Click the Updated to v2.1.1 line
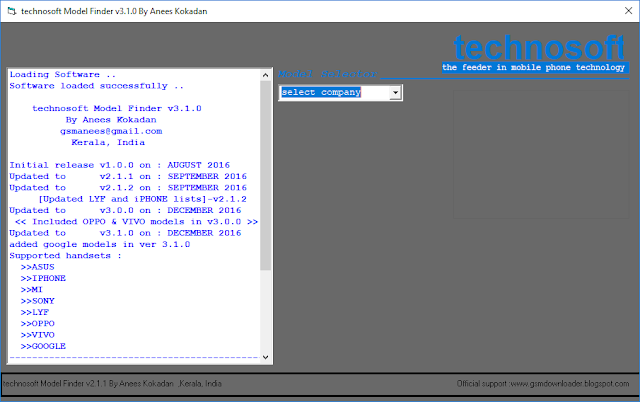The height and width of the screenshot is (402, 640). 128,176
